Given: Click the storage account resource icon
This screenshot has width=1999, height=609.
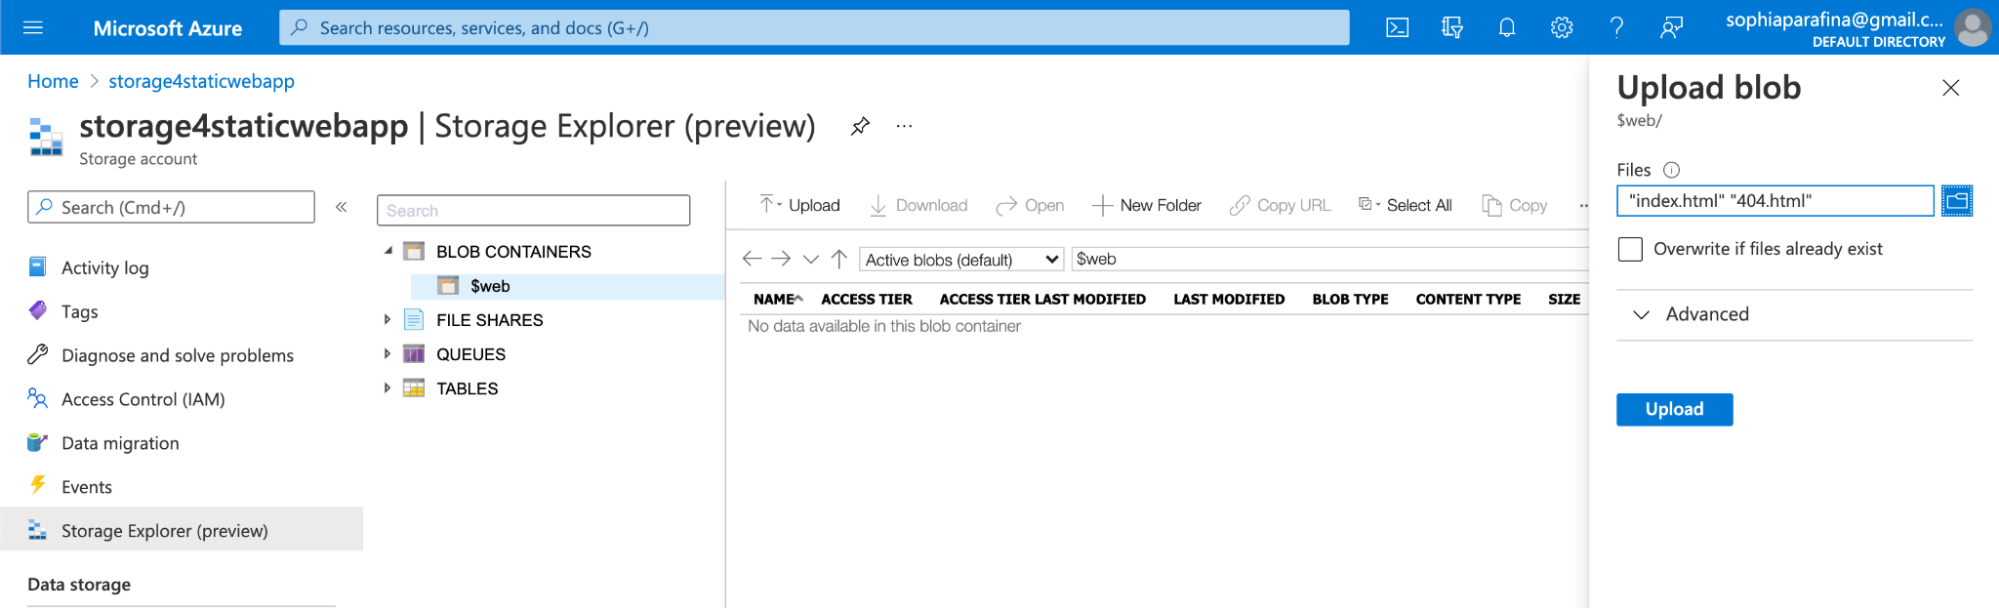Looking at the screenshot, I should click(x=46, y=137).
